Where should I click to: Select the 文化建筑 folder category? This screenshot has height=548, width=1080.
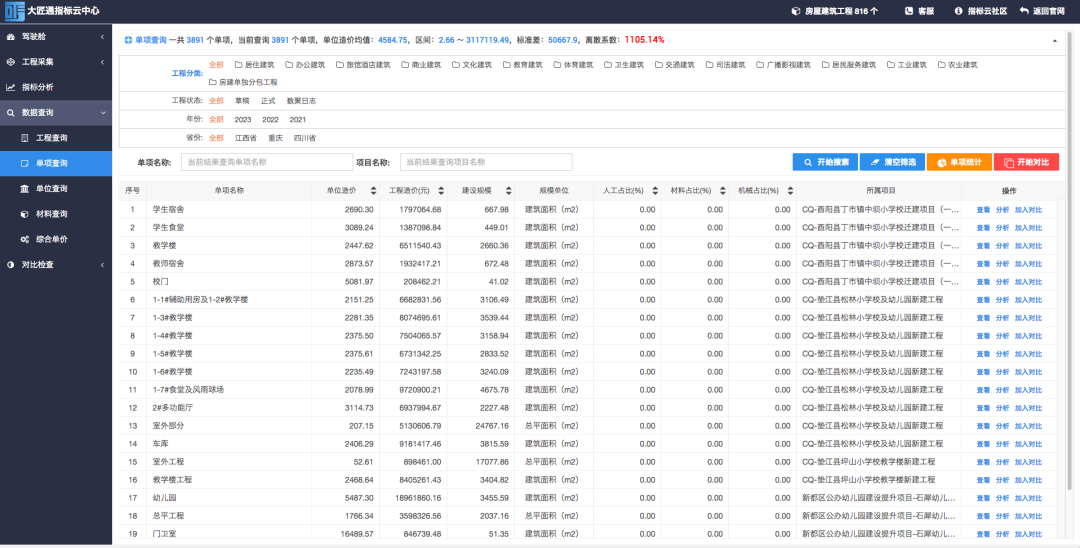[472, 65]
